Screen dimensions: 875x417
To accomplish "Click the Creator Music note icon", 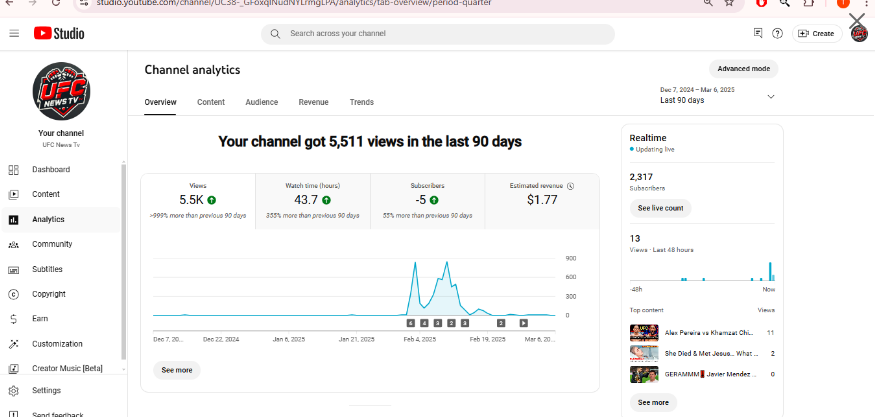I will pyautogui.click(x=13, y=368).
